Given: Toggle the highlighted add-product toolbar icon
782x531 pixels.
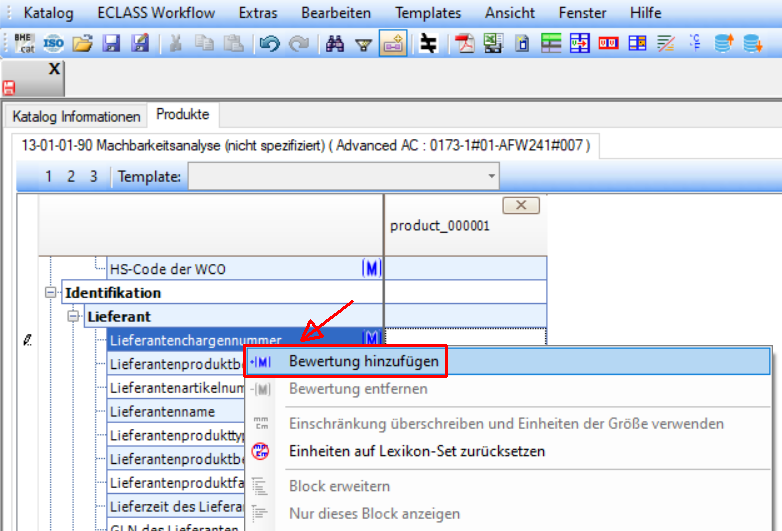Looking at the screenshot, I should point(393,43).
